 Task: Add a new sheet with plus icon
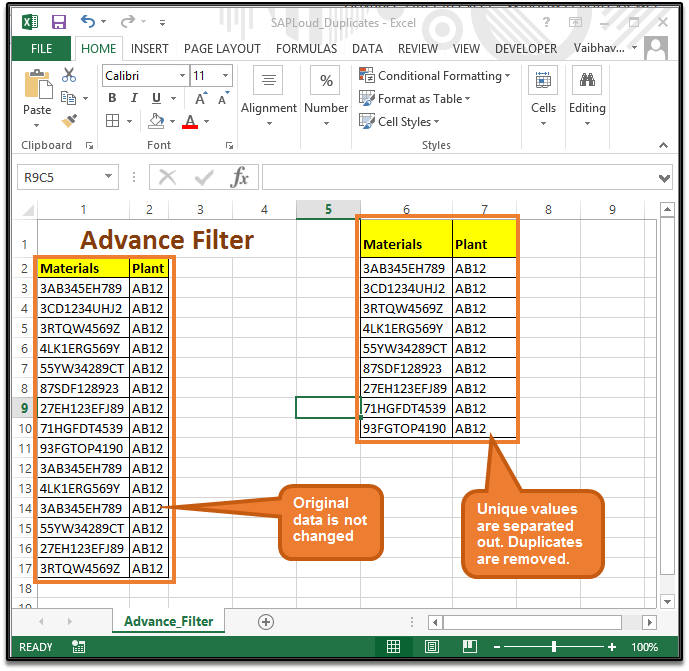coord(266,621)
